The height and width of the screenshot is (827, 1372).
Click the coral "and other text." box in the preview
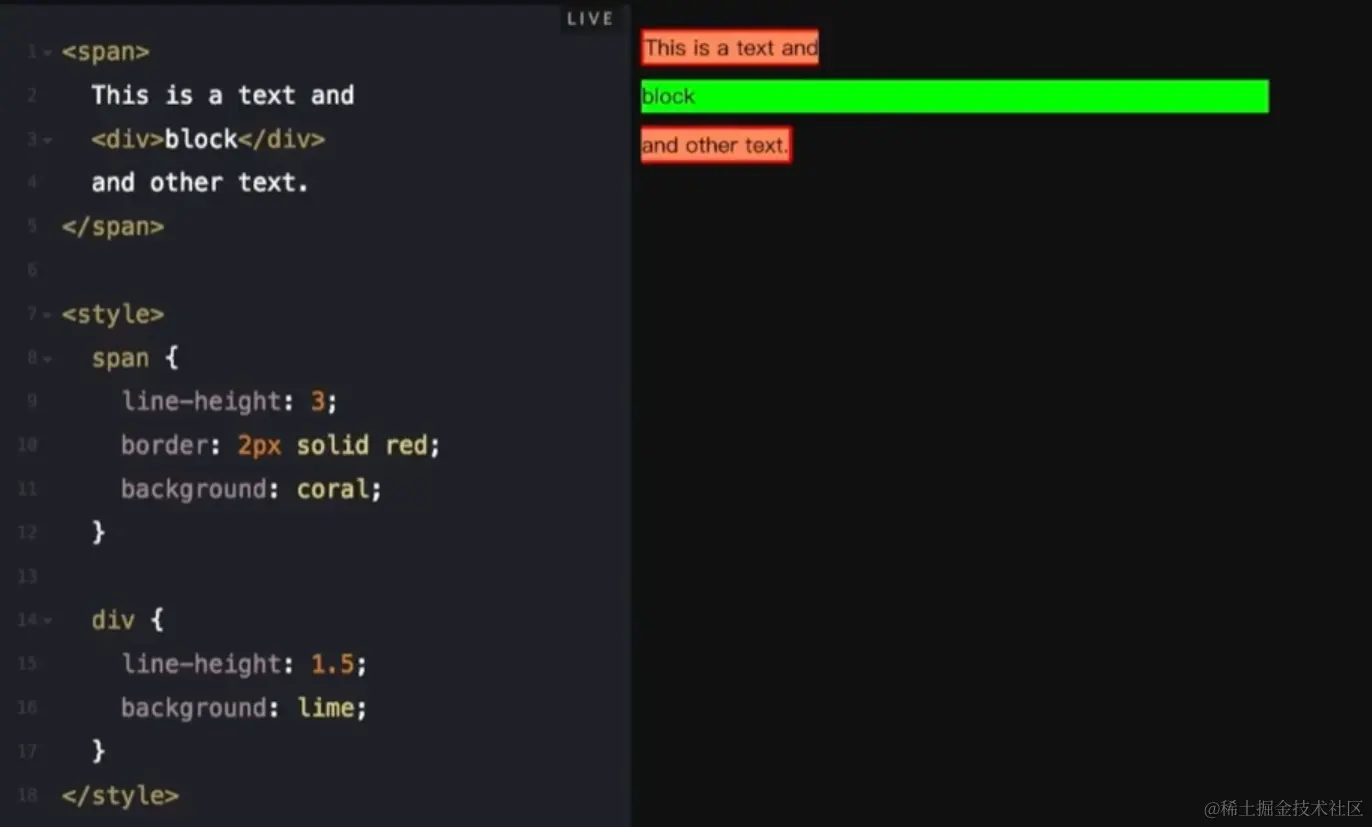(x=716, y=145)
